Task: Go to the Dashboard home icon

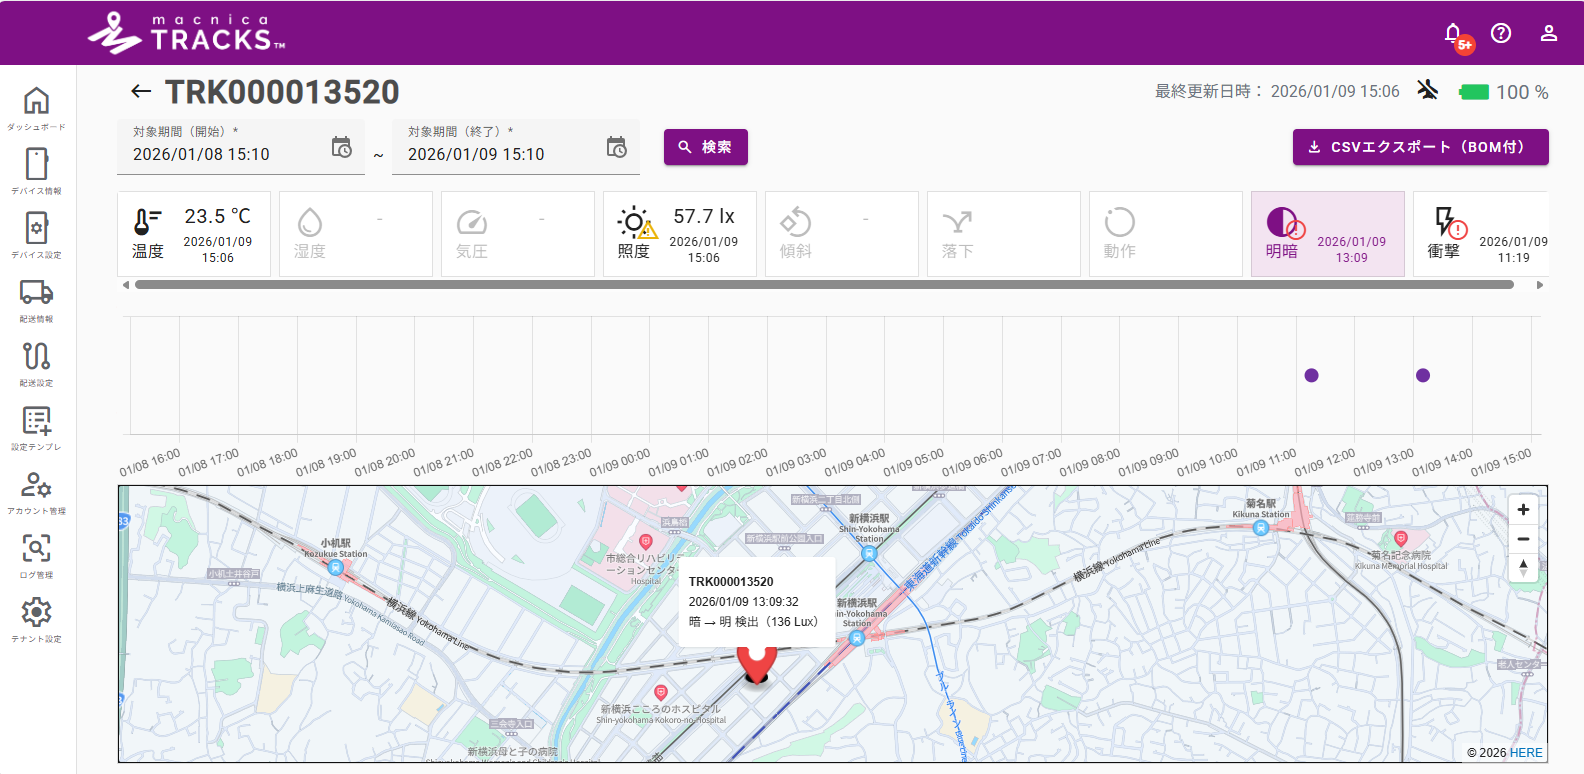Action: pyautogui.click(x=36, y=101)
